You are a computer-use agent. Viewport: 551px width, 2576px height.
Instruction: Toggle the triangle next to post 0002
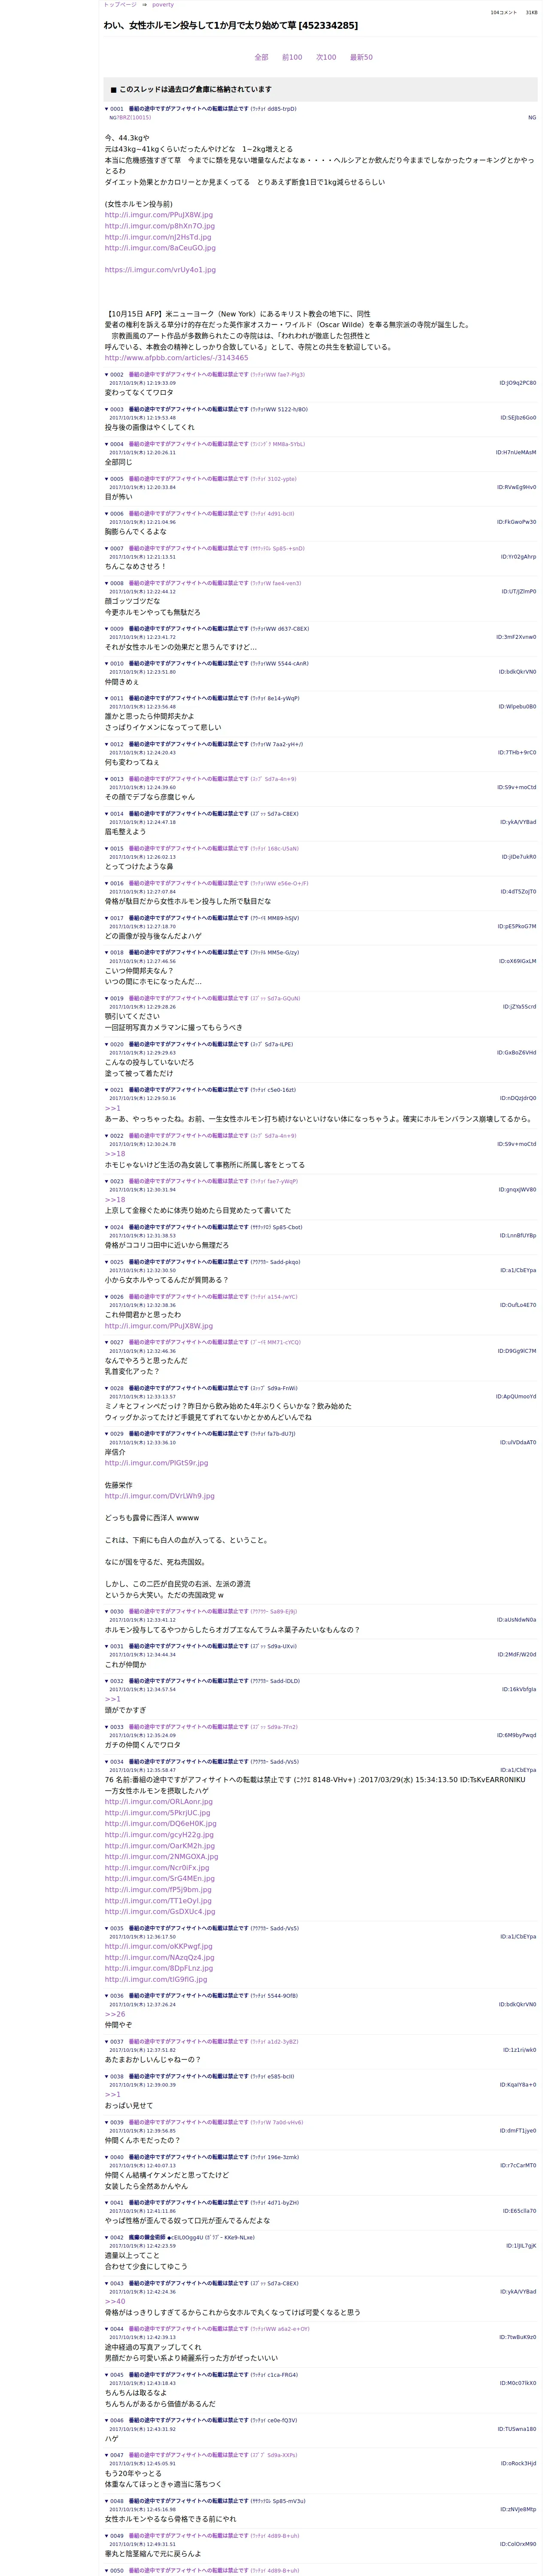pos(107,374)
